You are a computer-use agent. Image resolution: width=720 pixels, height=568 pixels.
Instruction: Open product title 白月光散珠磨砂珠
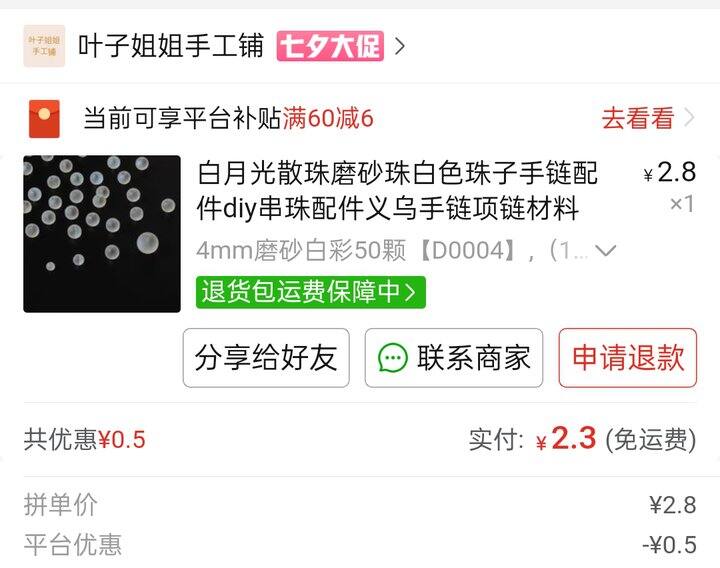pos(397,190)
